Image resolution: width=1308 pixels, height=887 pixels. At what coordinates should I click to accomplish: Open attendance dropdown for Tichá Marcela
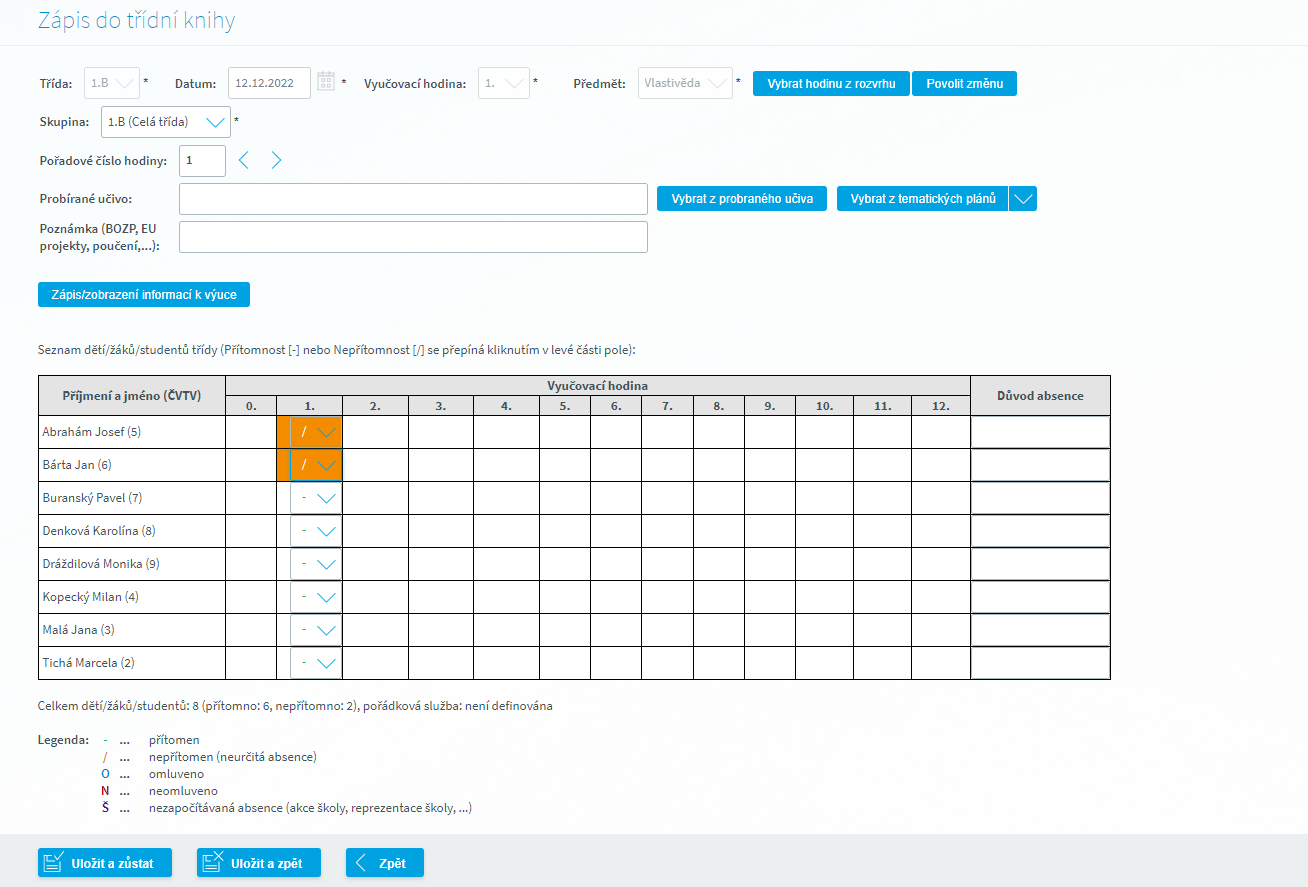(326, 663)
